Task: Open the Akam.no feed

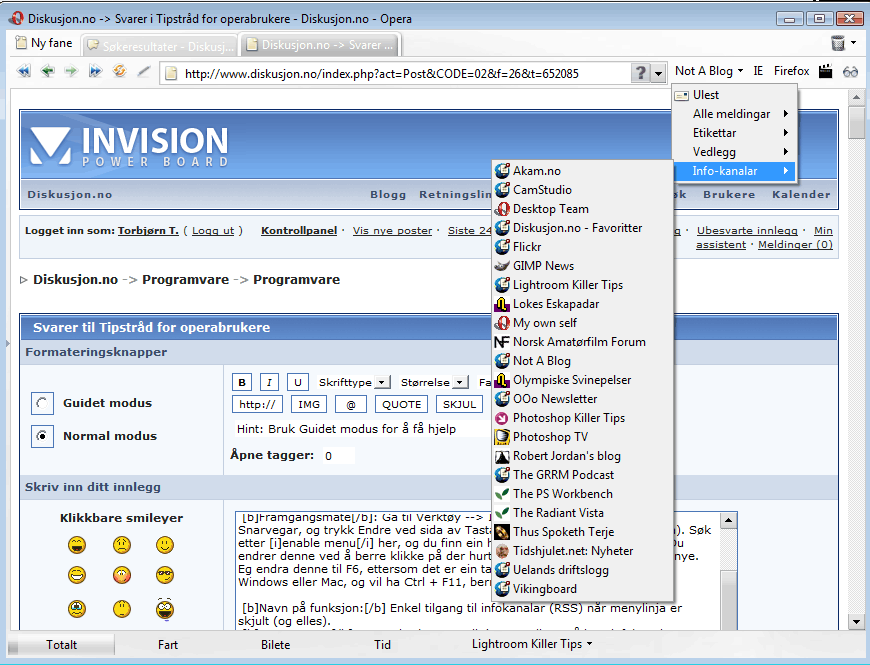Action: [583, 171]
